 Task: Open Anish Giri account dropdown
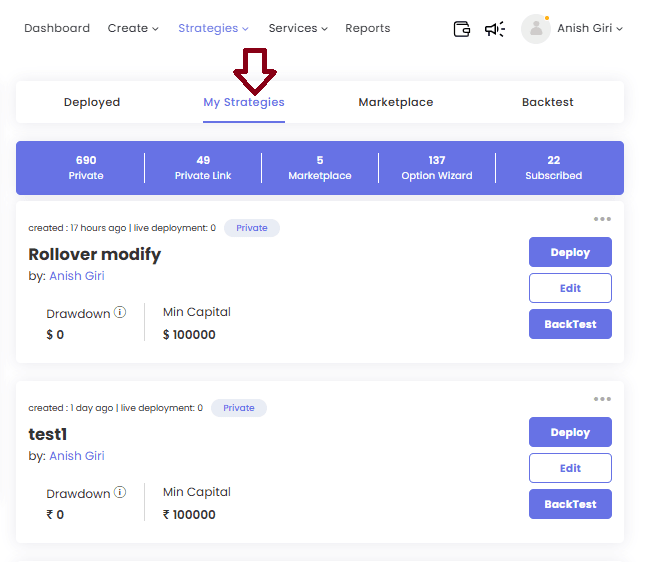click(590, 28)
